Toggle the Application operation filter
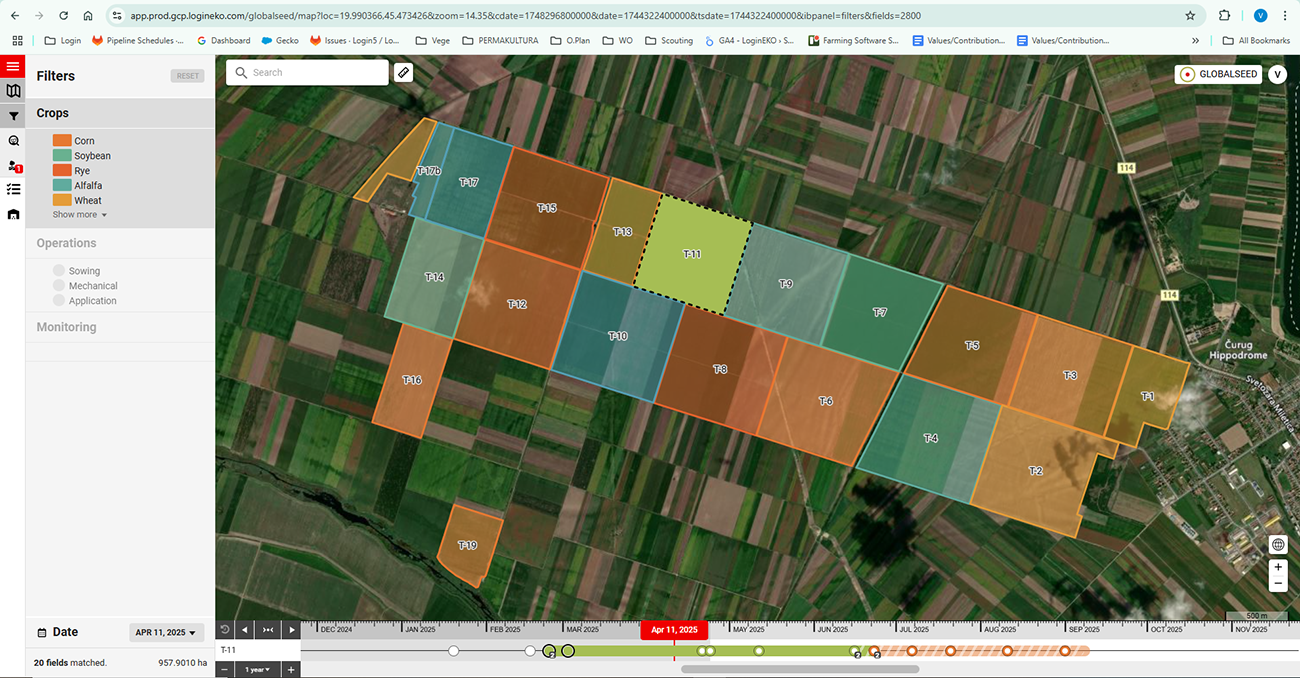Viewport: 1300px width, 678px height. pos(59,301)
